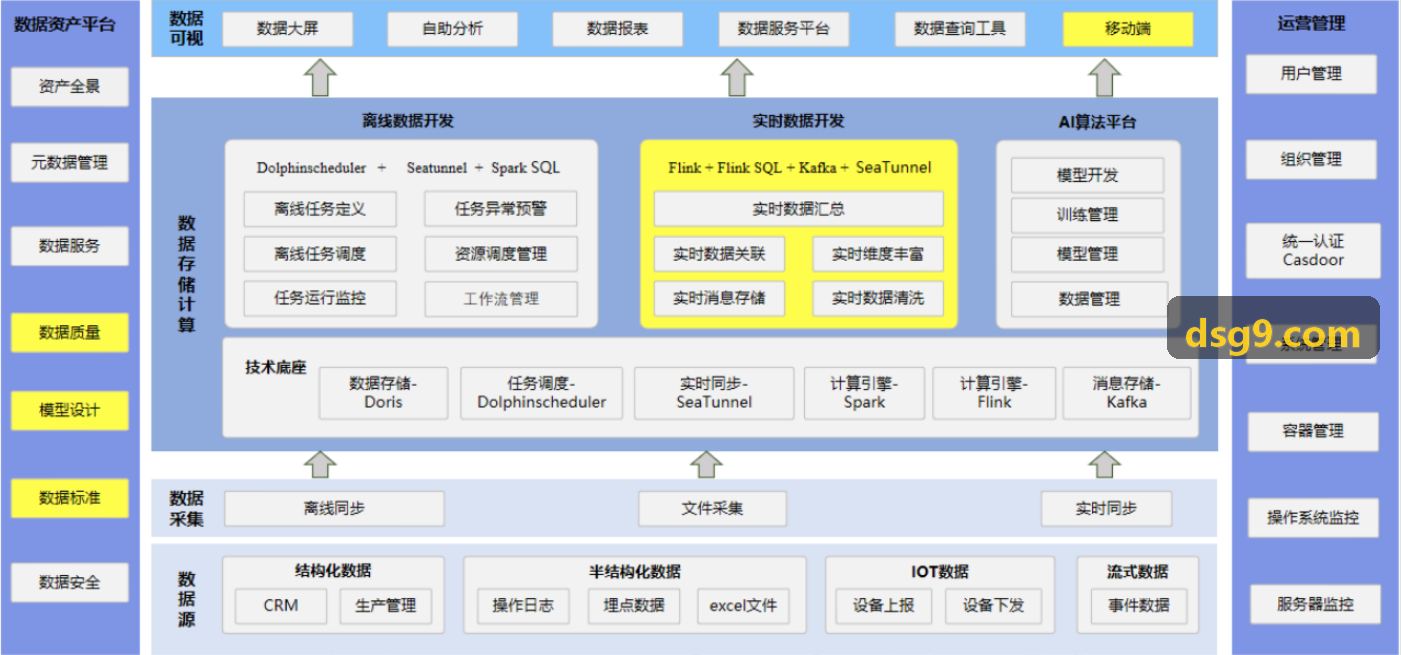Select the 自助分析 box
The width and height of the screenshot is (1401, 655).
pos(453,29)
